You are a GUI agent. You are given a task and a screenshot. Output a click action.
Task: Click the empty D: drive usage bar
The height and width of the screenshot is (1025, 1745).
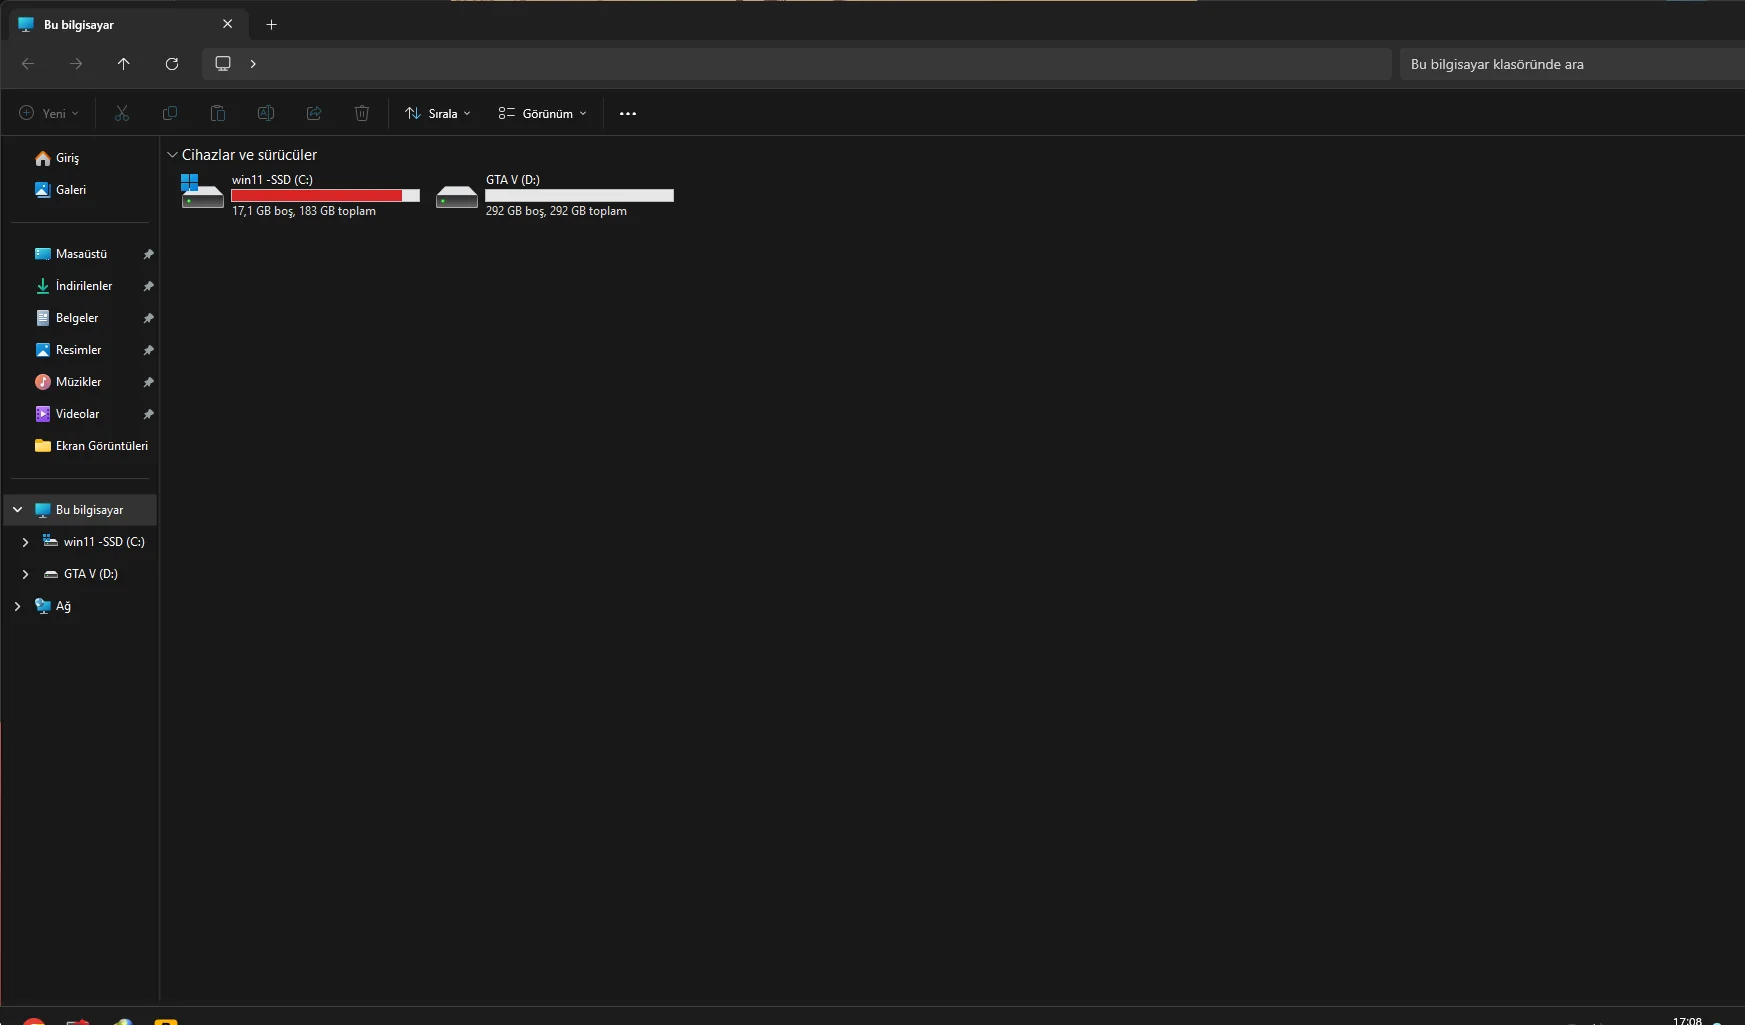(x=579, y=196)
